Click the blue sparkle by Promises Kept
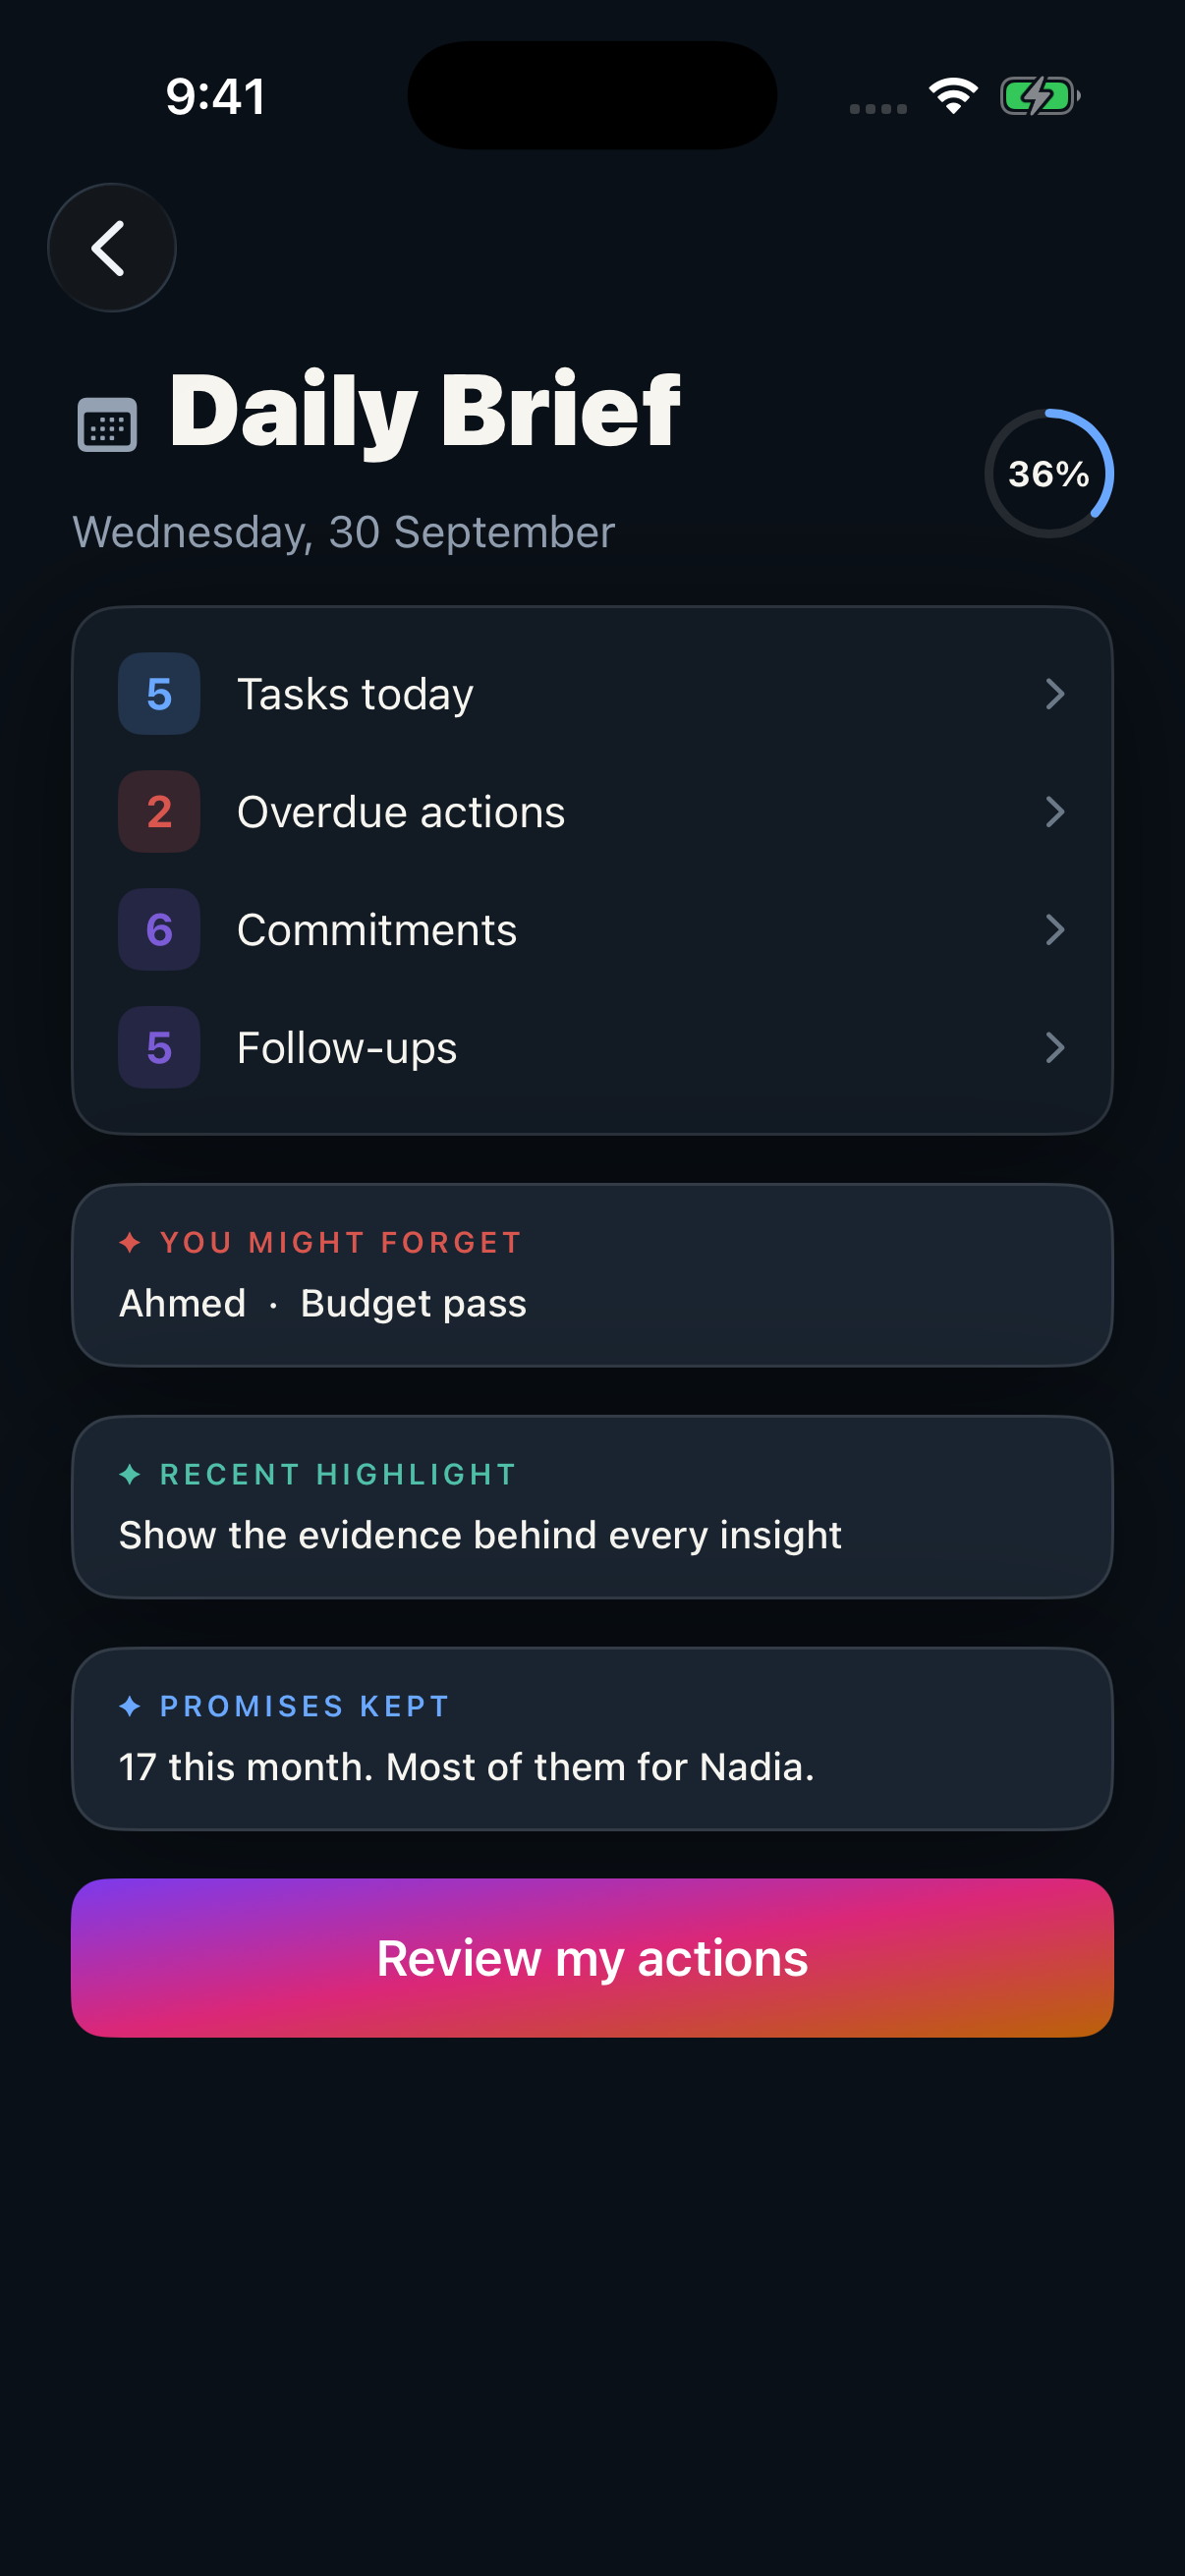 pos(130,1706)
